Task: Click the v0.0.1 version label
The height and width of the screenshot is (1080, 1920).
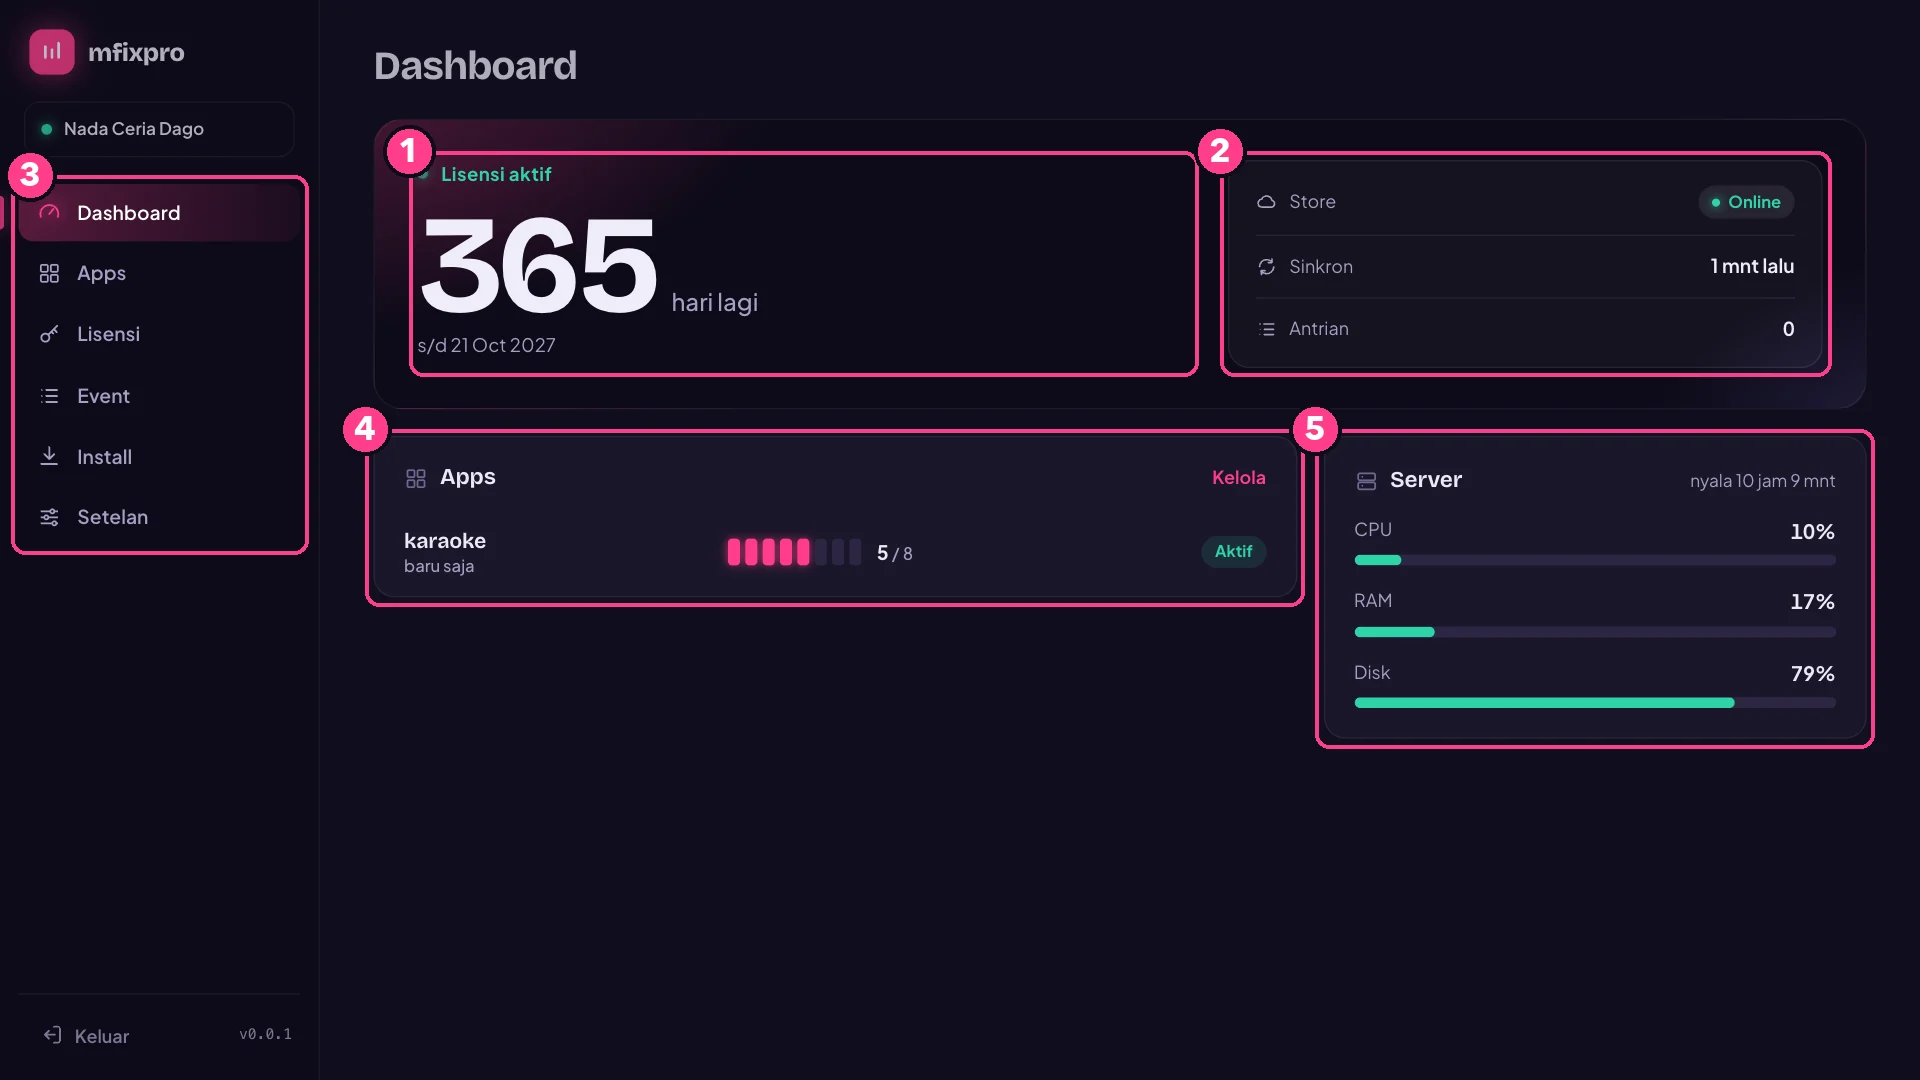Action: [265, 1034]
